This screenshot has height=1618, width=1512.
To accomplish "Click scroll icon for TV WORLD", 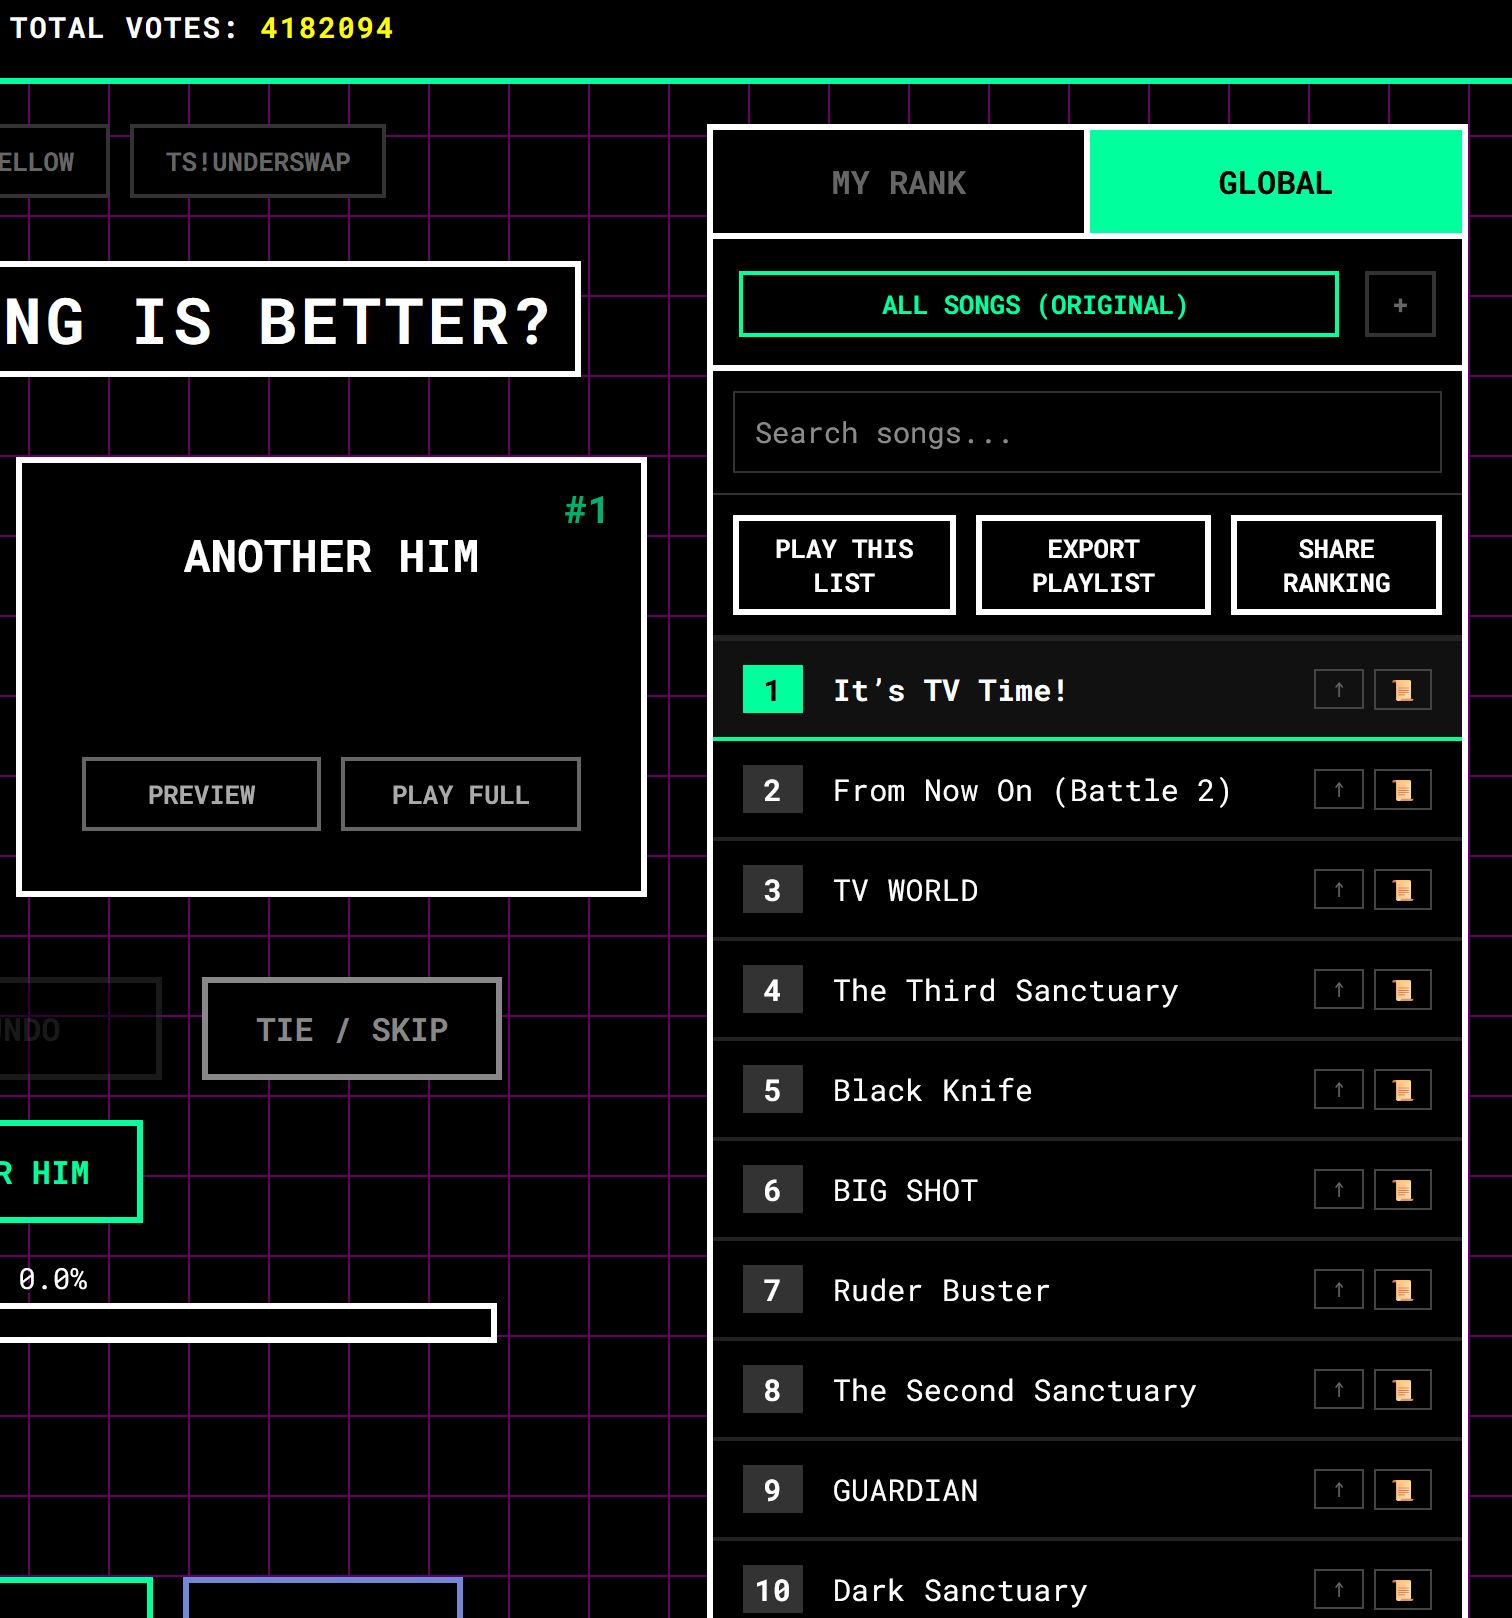I will (x=1403, y=890).
